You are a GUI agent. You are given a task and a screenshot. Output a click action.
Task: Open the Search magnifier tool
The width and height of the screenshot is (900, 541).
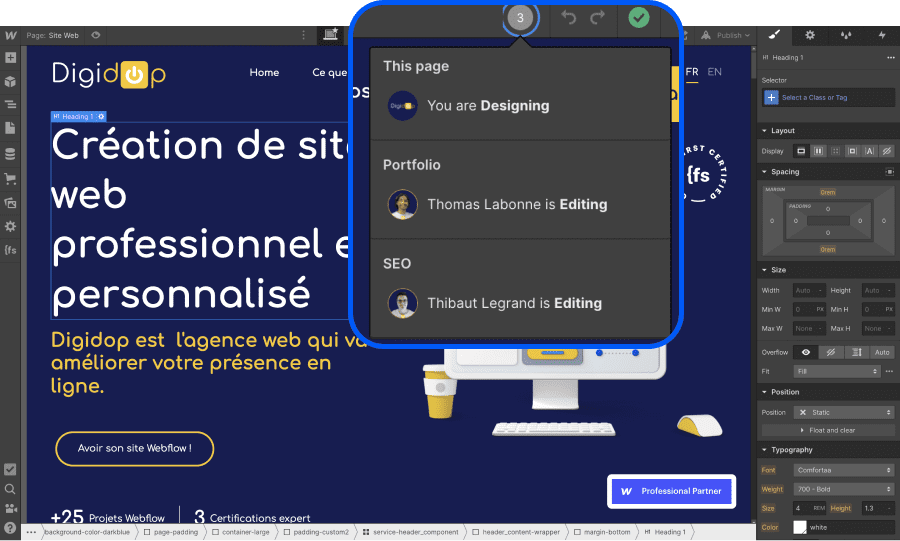(x=10, y=489)
